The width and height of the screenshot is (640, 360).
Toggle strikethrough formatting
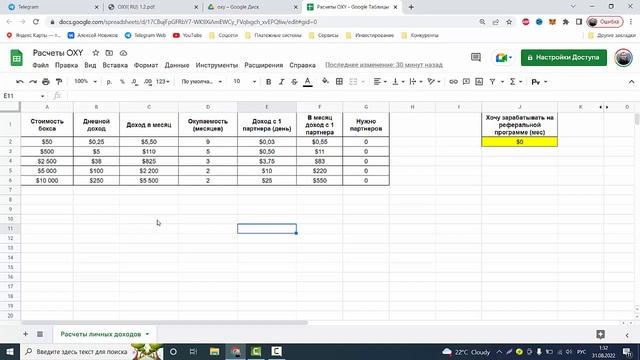click(x=294, y=82)
